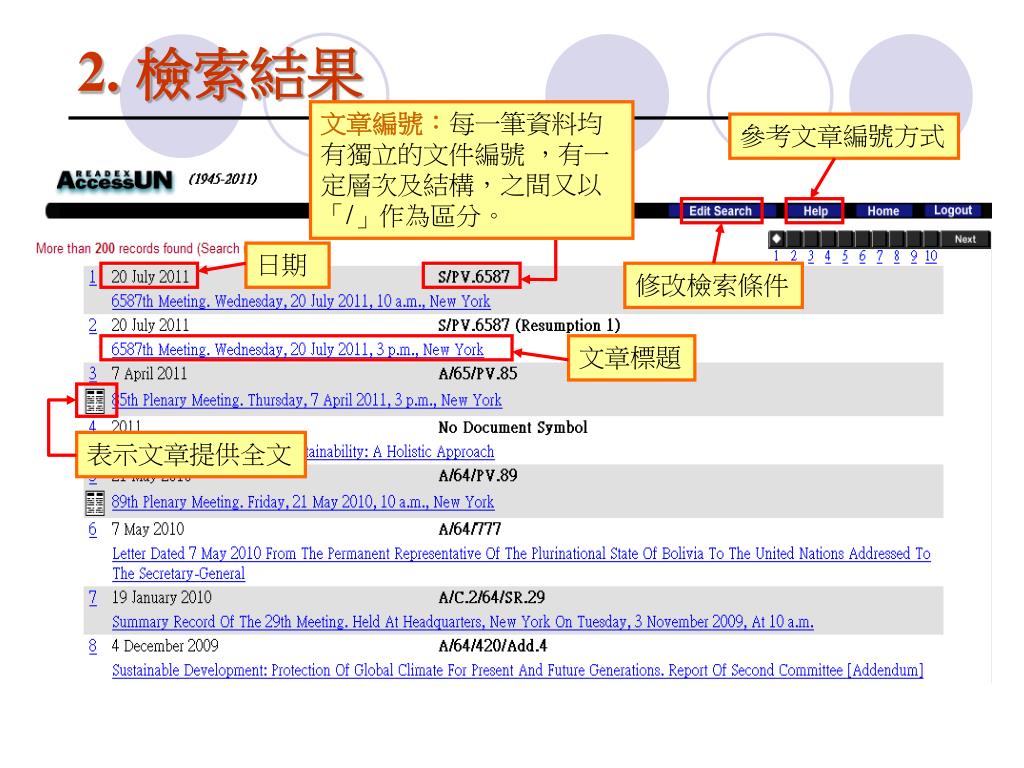Click 'No Document Symbol' text
The width and height of the screenshot is (1024, 768).
pyautogui.click(x=513, y=427)
